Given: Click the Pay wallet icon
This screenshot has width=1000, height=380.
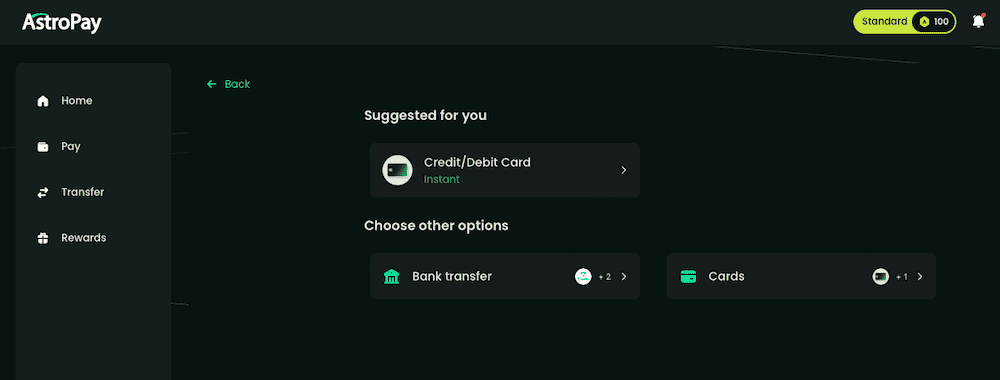Looking at the screenshot, I should click(x=43, y=147).
